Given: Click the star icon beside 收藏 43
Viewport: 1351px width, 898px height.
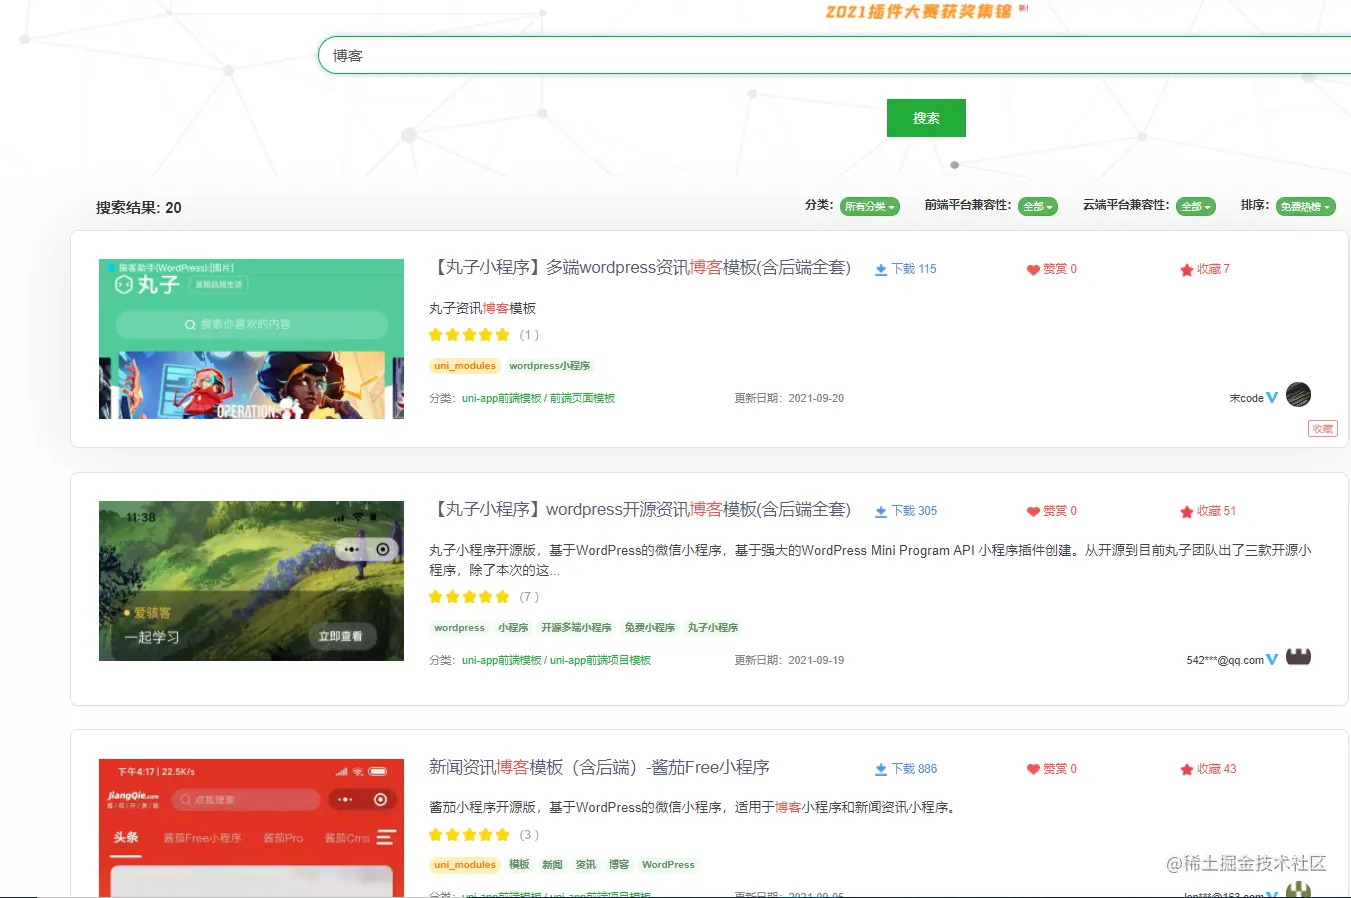Looking at the screenshot, I should (x=1187, y=770).
